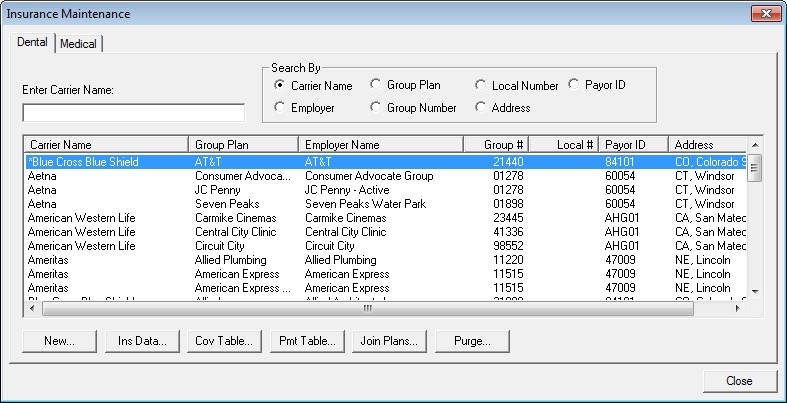Choose the Group Number search option
787x403 pixels.
click(376, 108)
